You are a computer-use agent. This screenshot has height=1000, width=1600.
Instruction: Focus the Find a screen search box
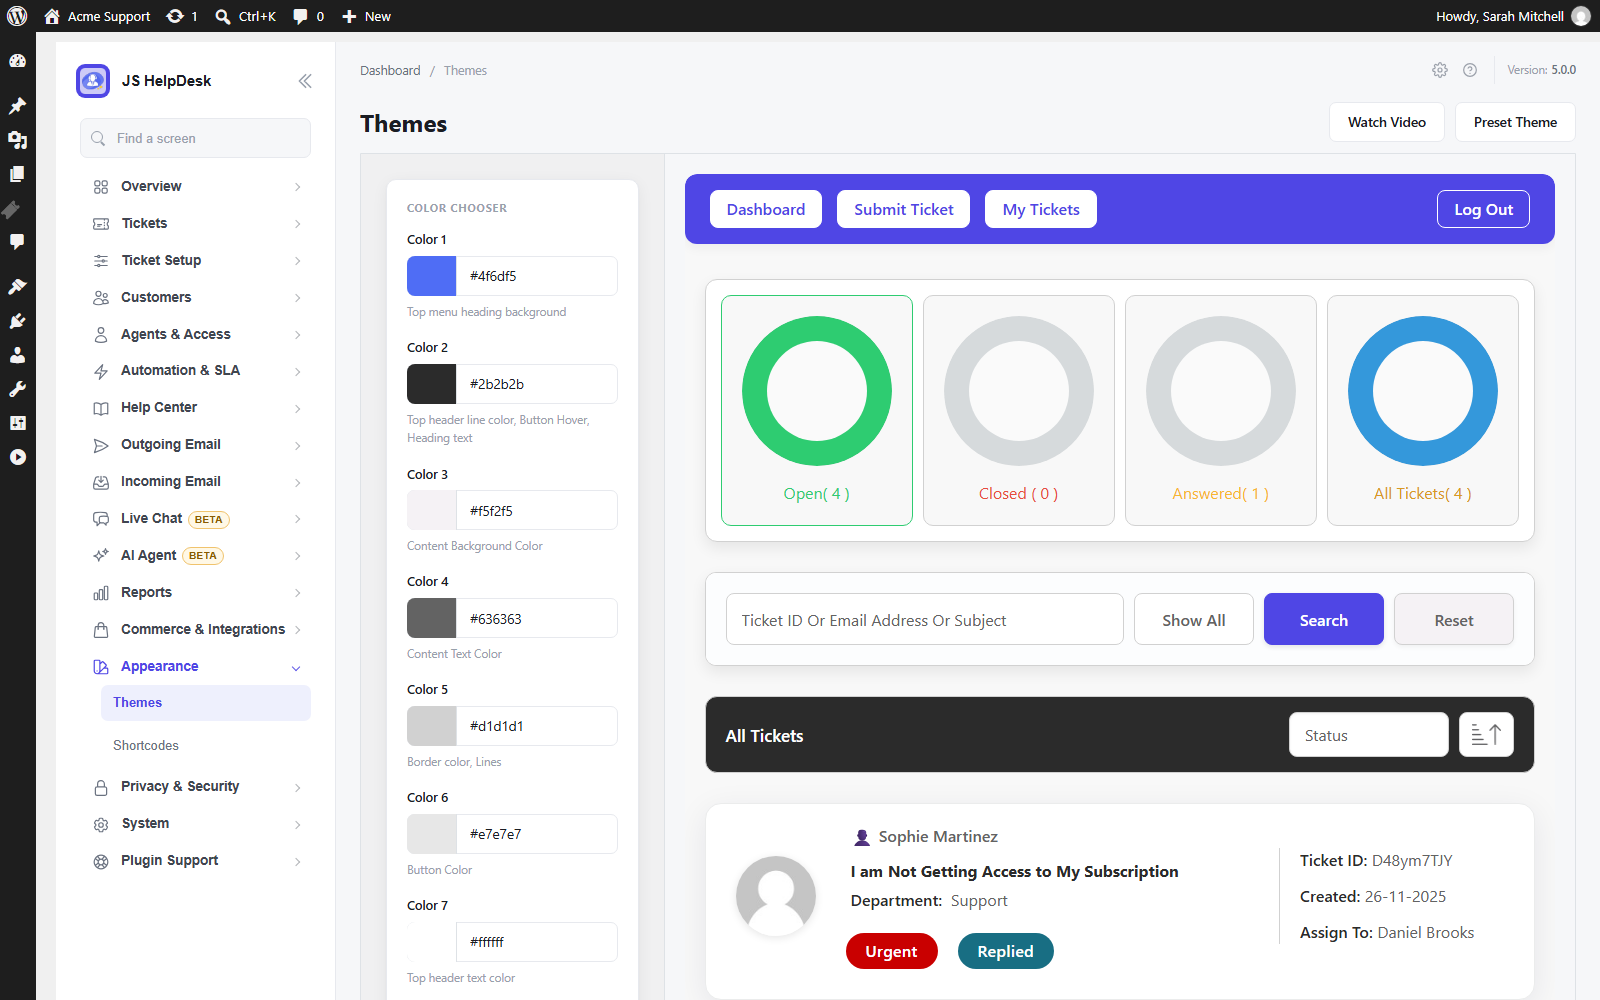195,138
